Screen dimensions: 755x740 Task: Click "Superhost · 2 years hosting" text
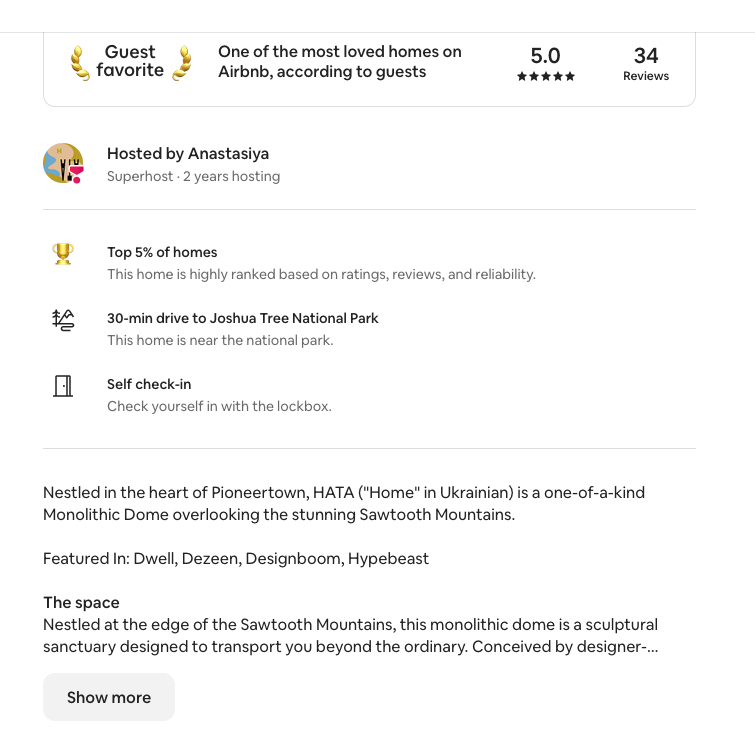193,177
